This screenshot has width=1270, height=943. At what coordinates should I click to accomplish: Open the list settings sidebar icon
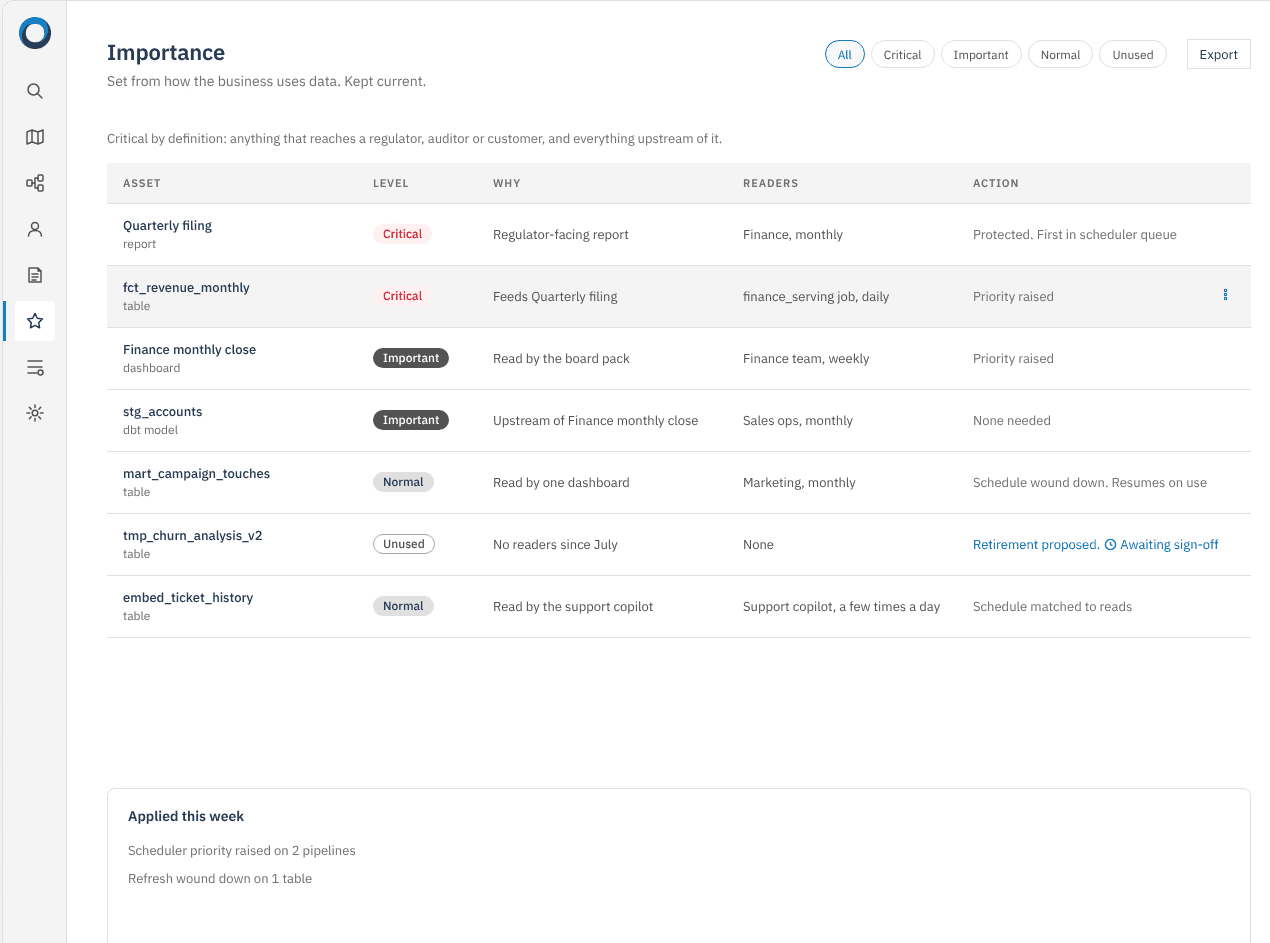pos(35,367)
